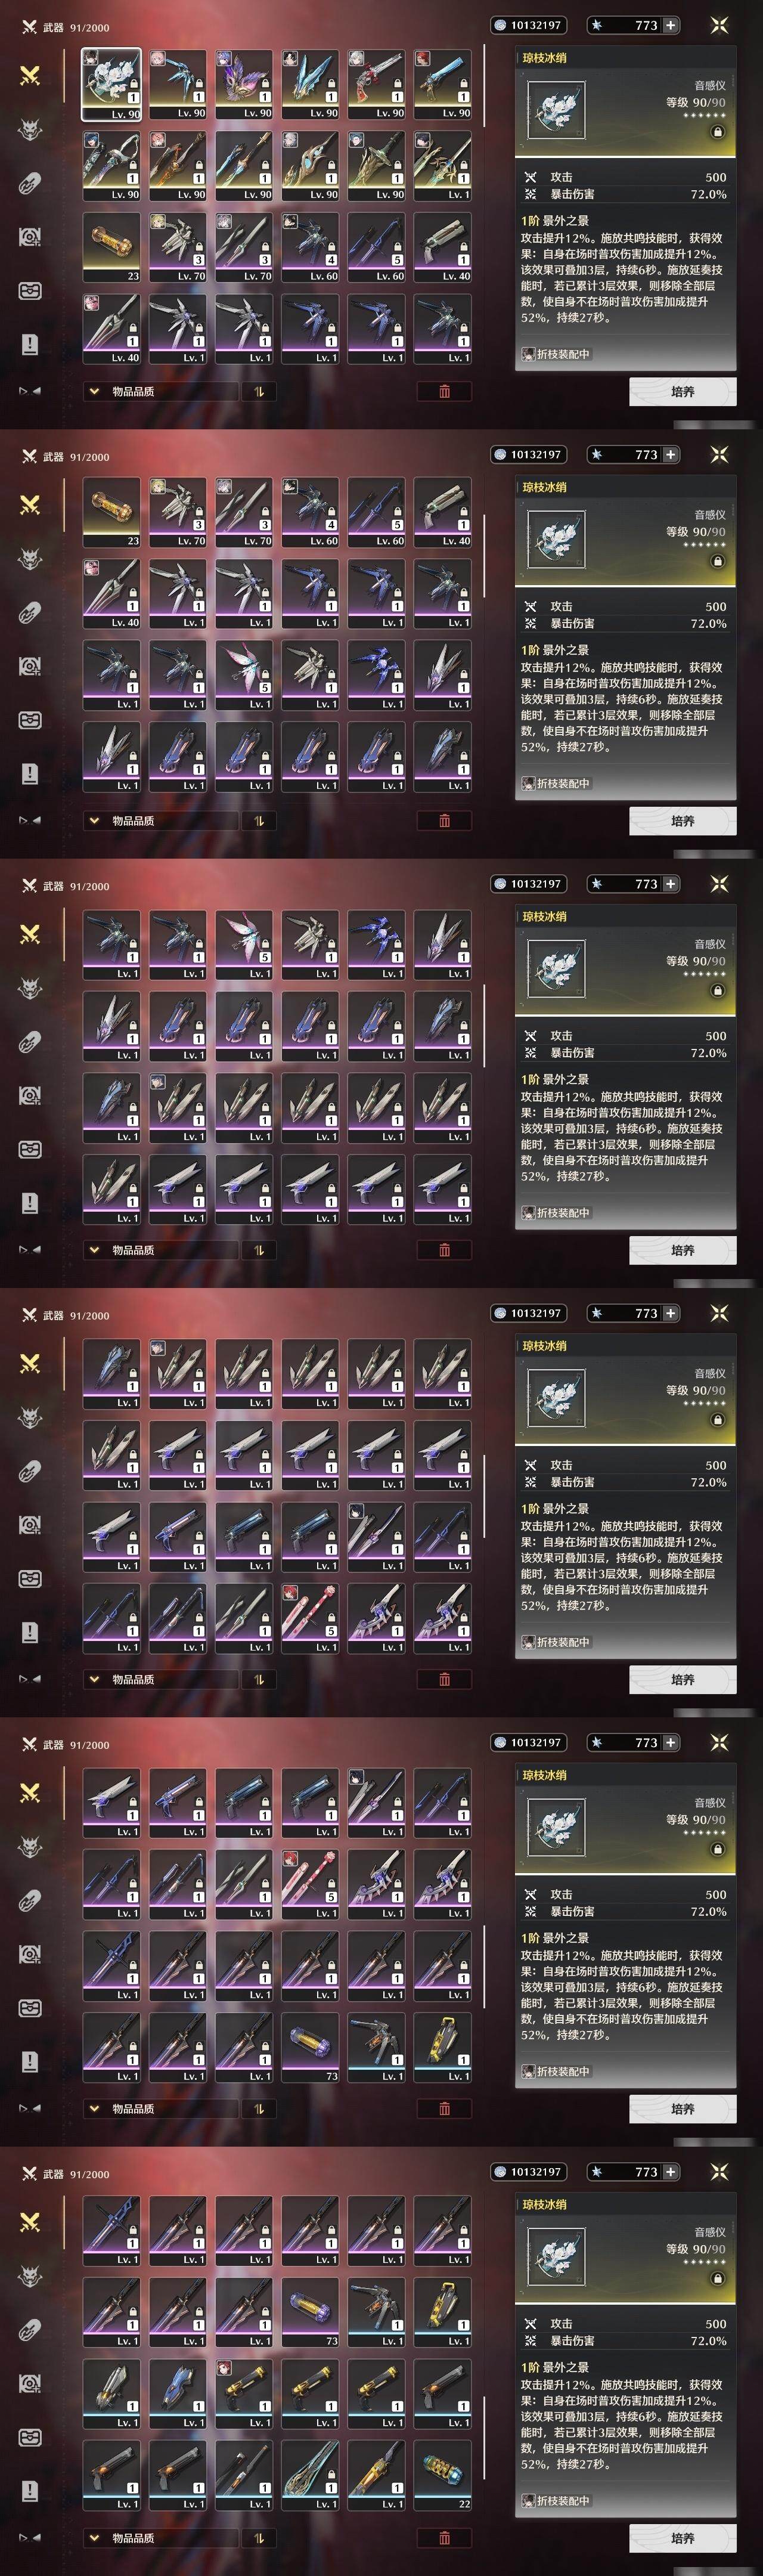Open the exclamation-mark sidebar category in top screenshot
Screen dimensions: 763x2576
(30, 344)
